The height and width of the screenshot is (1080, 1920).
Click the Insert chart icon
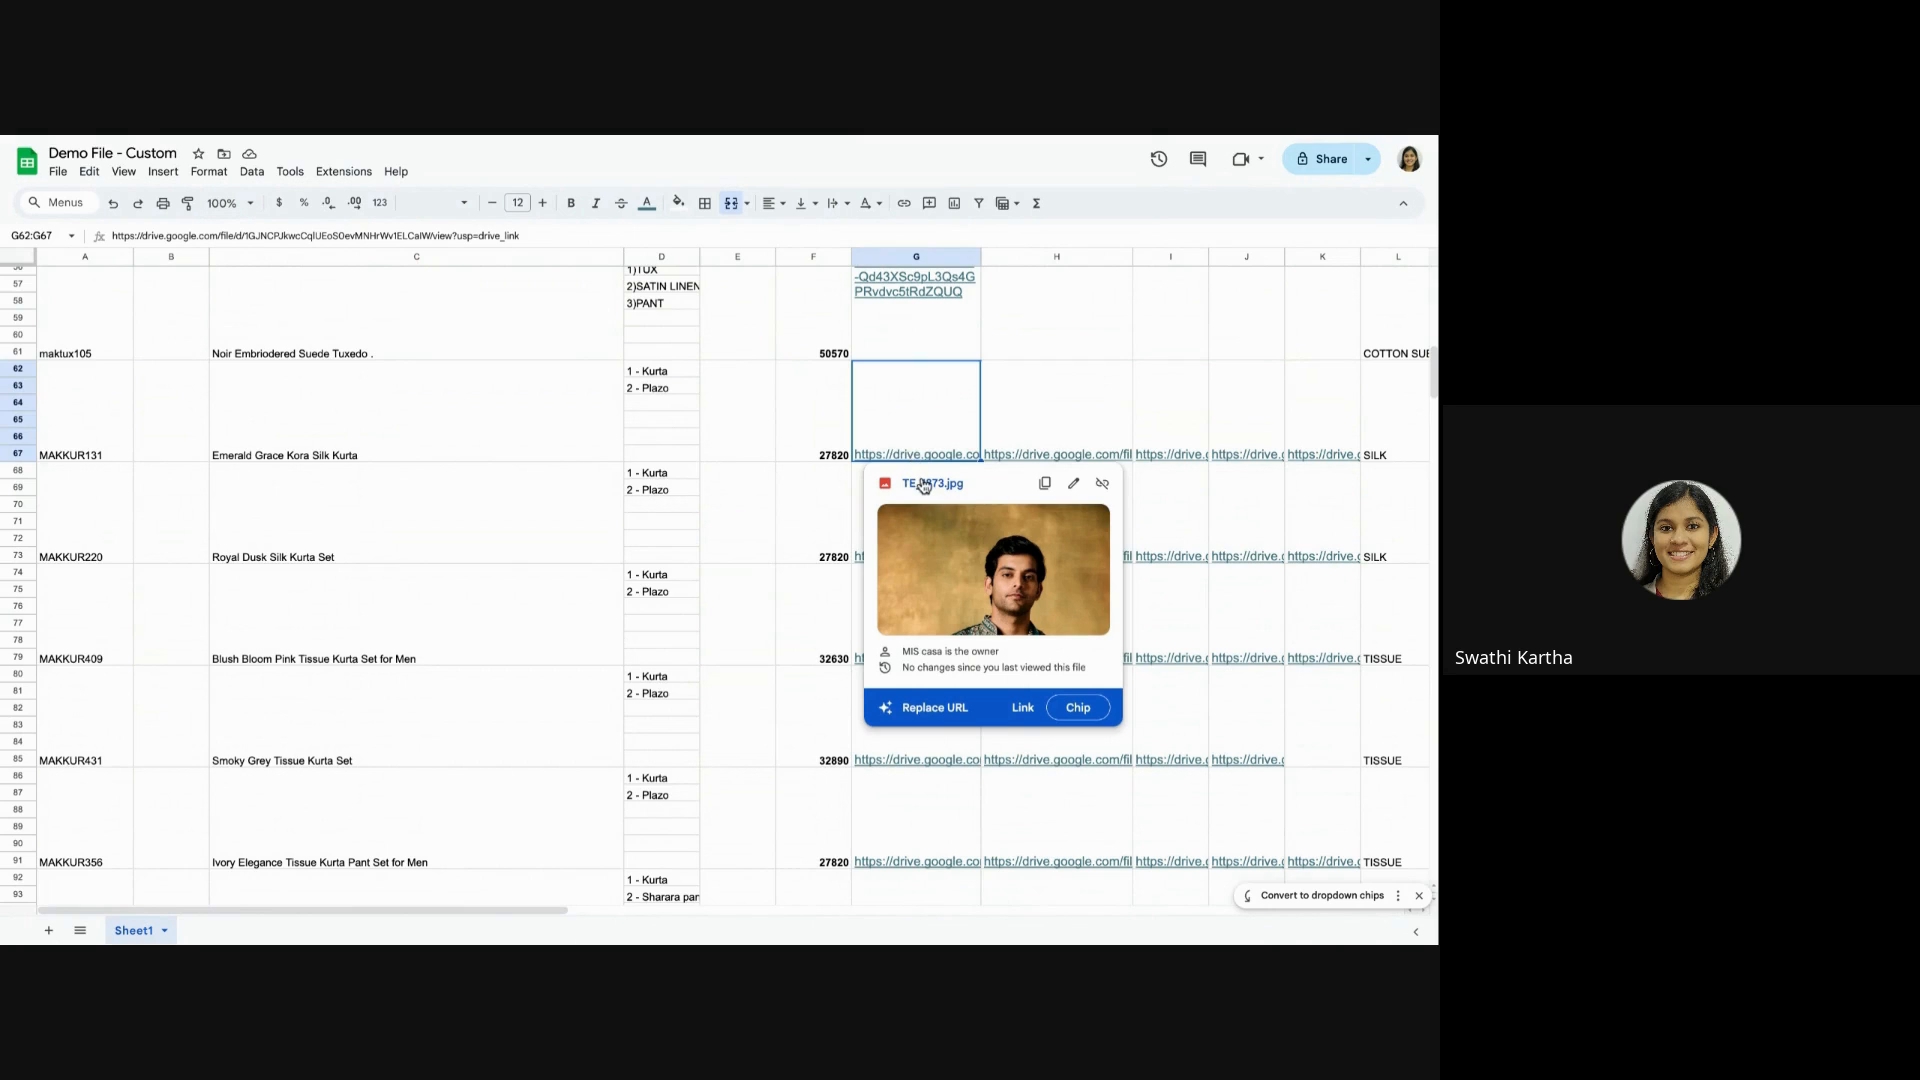954,203
